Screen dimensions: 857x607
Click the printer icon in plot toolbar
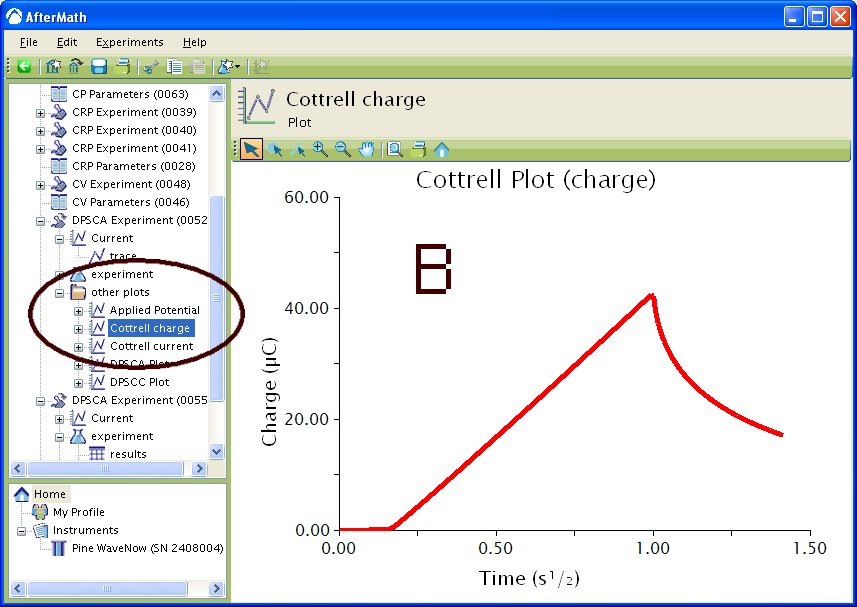(419, 149)
